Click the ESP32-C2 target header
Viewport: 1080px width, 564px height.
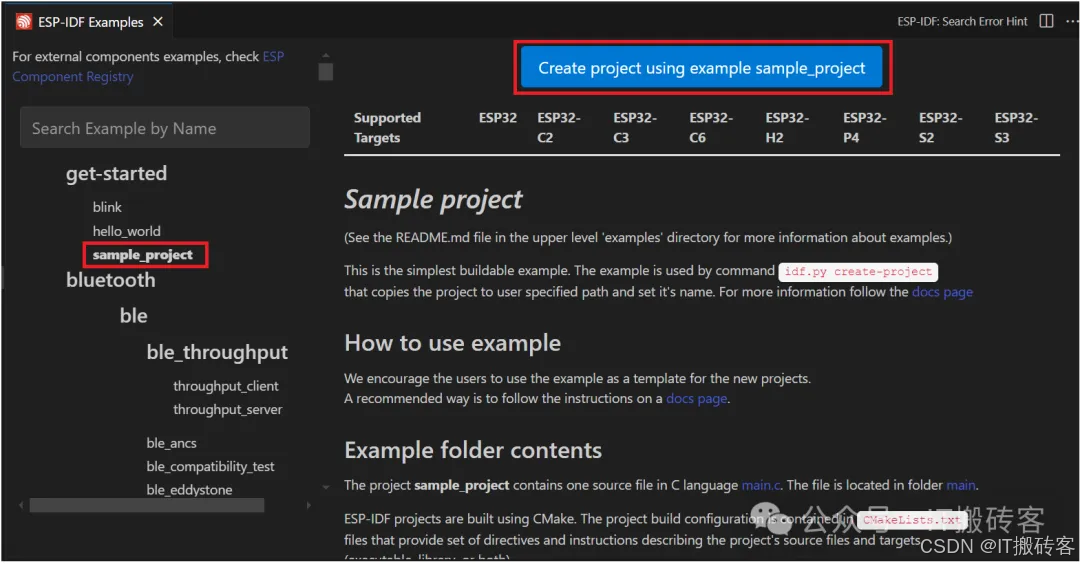click(x=559, y=127)
